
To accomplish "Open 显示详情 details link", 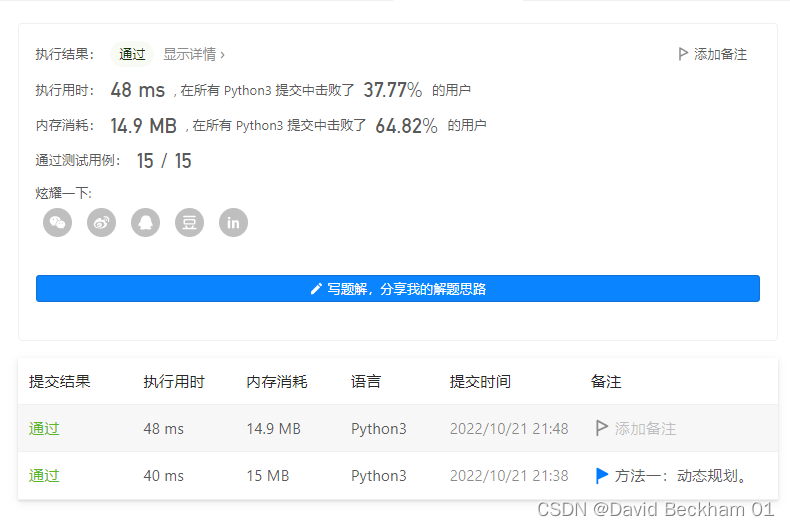I will point(194,54).
